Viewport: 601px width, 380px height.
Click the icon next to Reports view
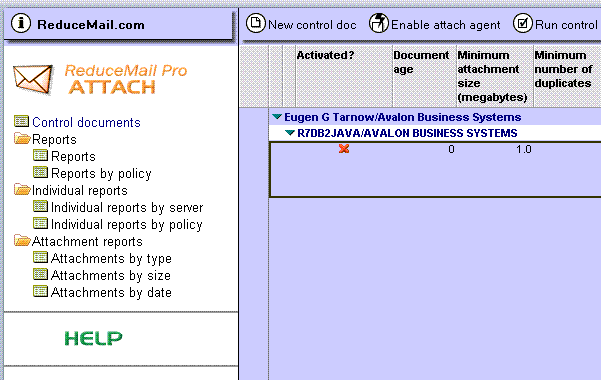click(40, 155)
